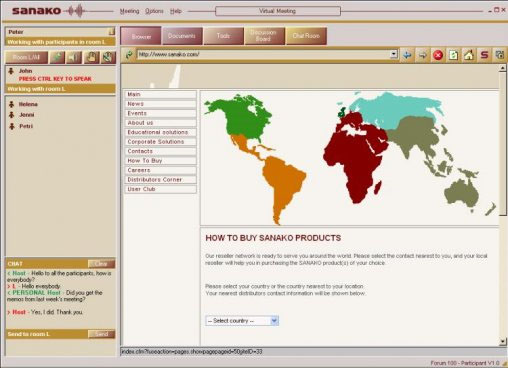Switch to the Discussion Board tab
Viewport: 508px width, 368px height.
pyautogui.click(x=265, y=36)
